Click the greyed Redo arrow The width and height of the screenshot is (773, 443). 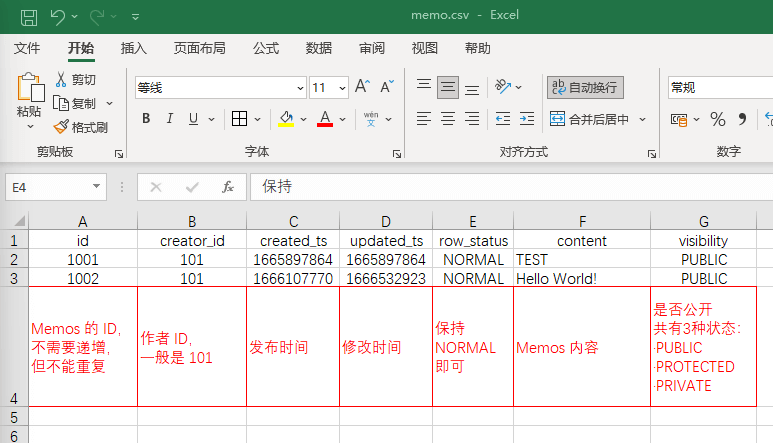tap(97, 17)
